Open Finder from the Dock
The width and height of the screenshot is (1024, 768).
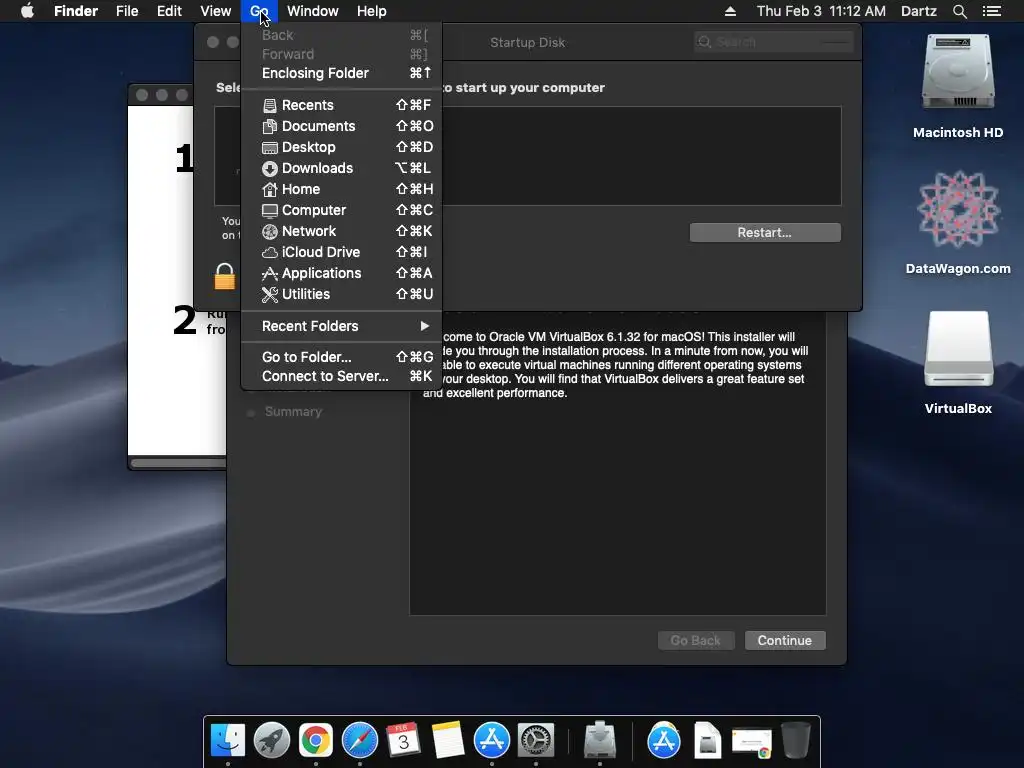tap(228, 740)
